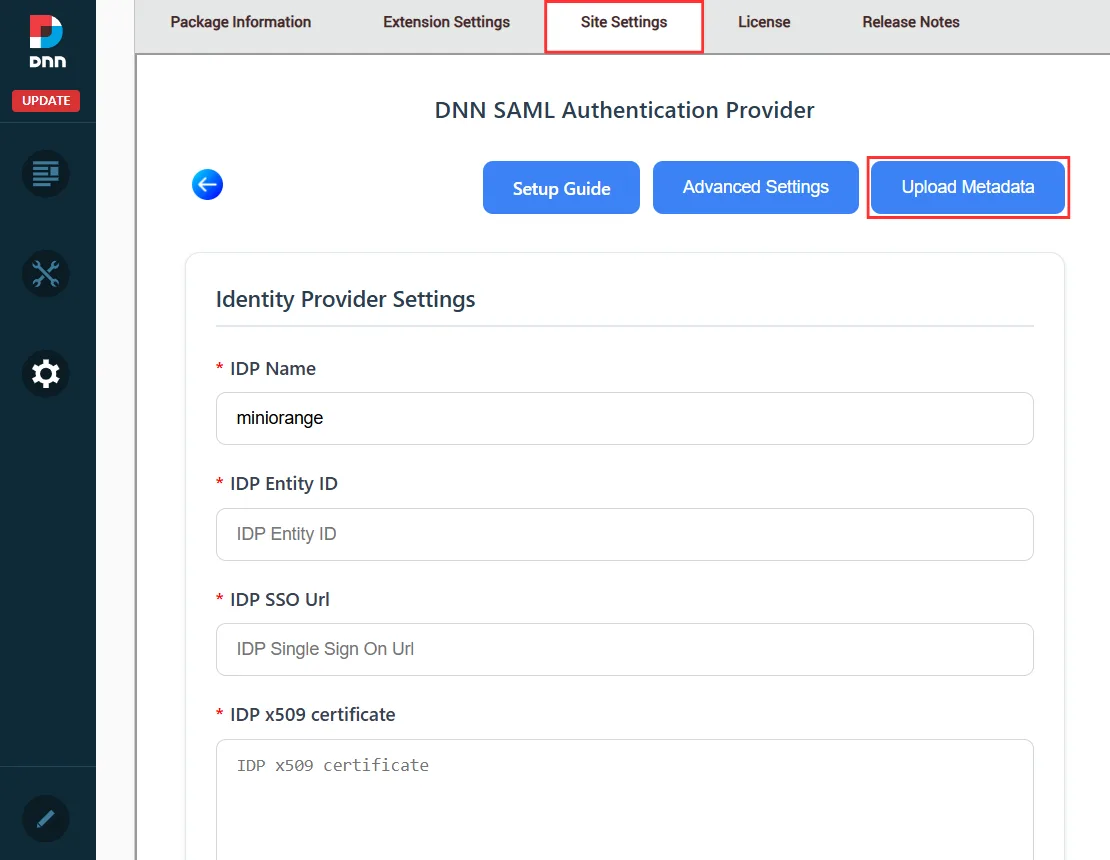
Task: Focus the IDP x509 certificate textarea
Action: (x=624, y=800)
